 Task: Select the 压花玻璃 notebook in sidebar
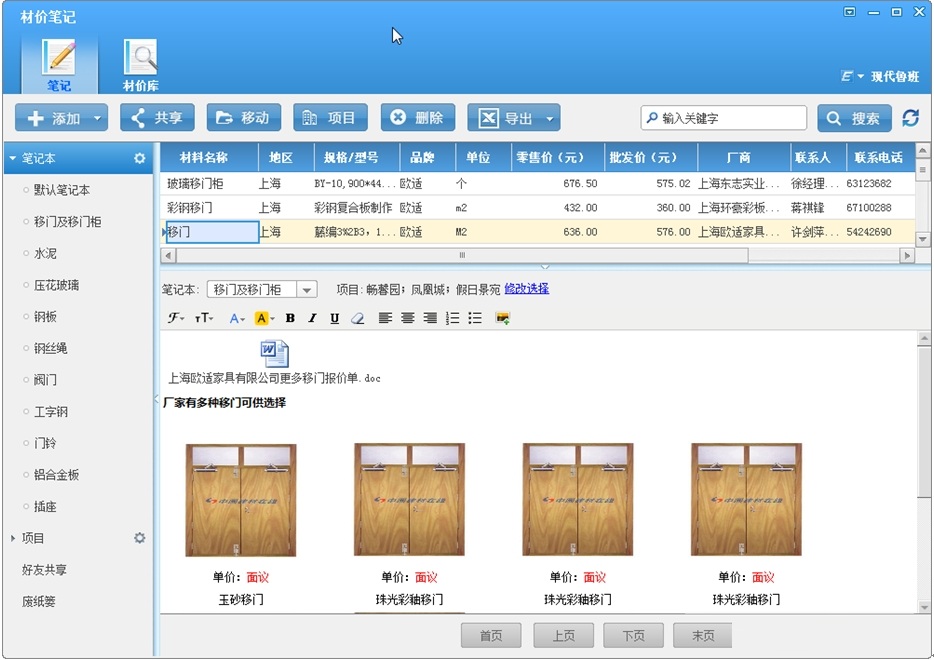pyautogui.click(x=56, y=285)
